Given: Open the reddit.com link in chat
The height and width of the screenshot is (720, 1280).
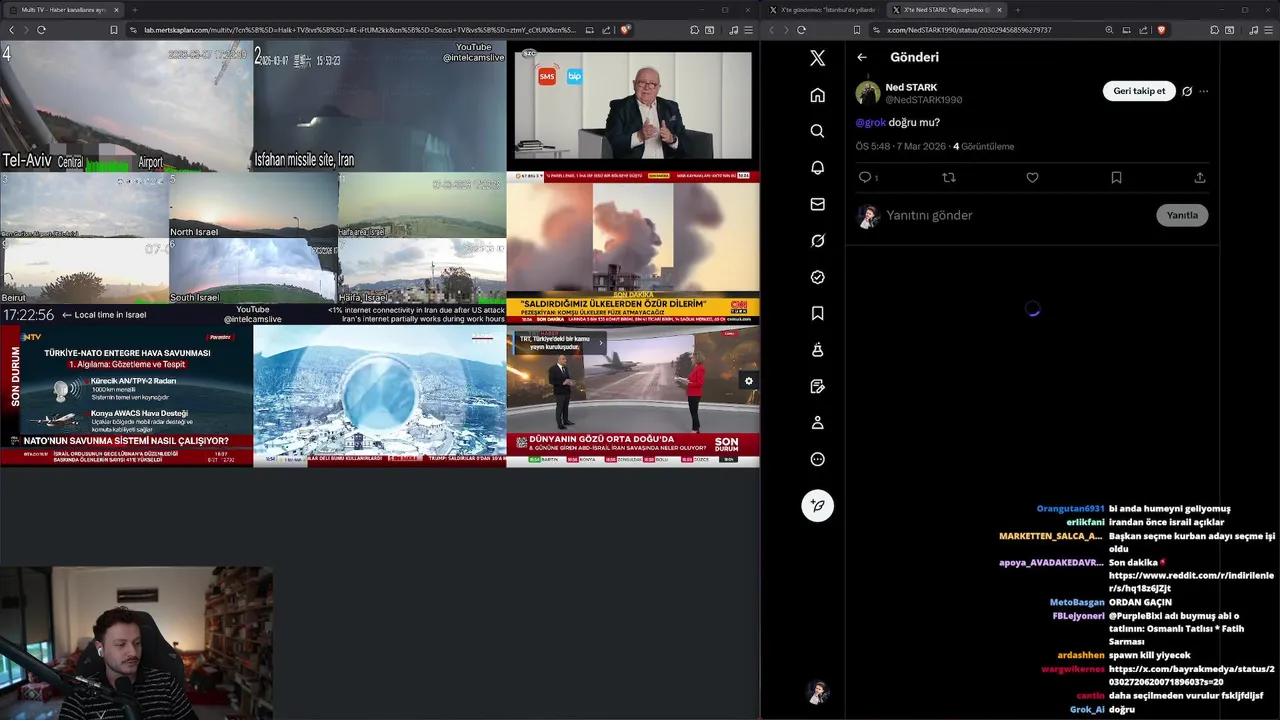Looking at the screenshot, I should 1191,582.
